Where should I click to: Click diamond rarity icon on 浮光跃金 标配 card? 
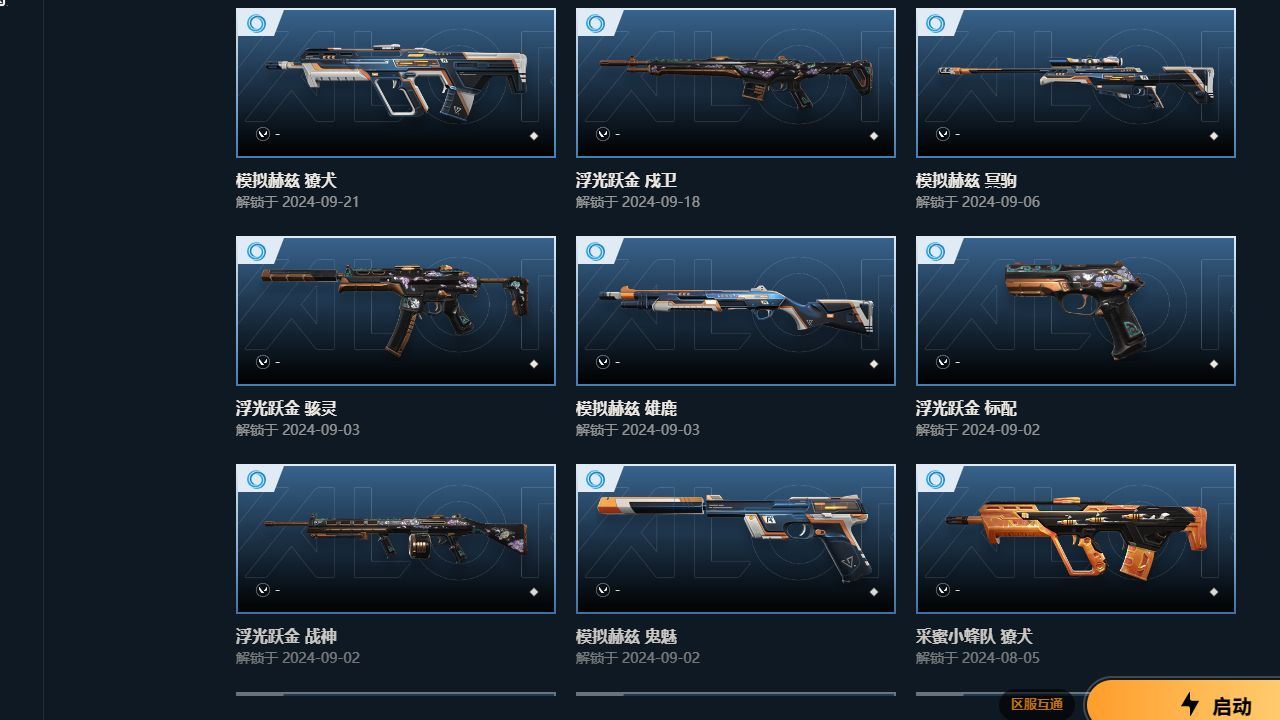[1214, 364]
